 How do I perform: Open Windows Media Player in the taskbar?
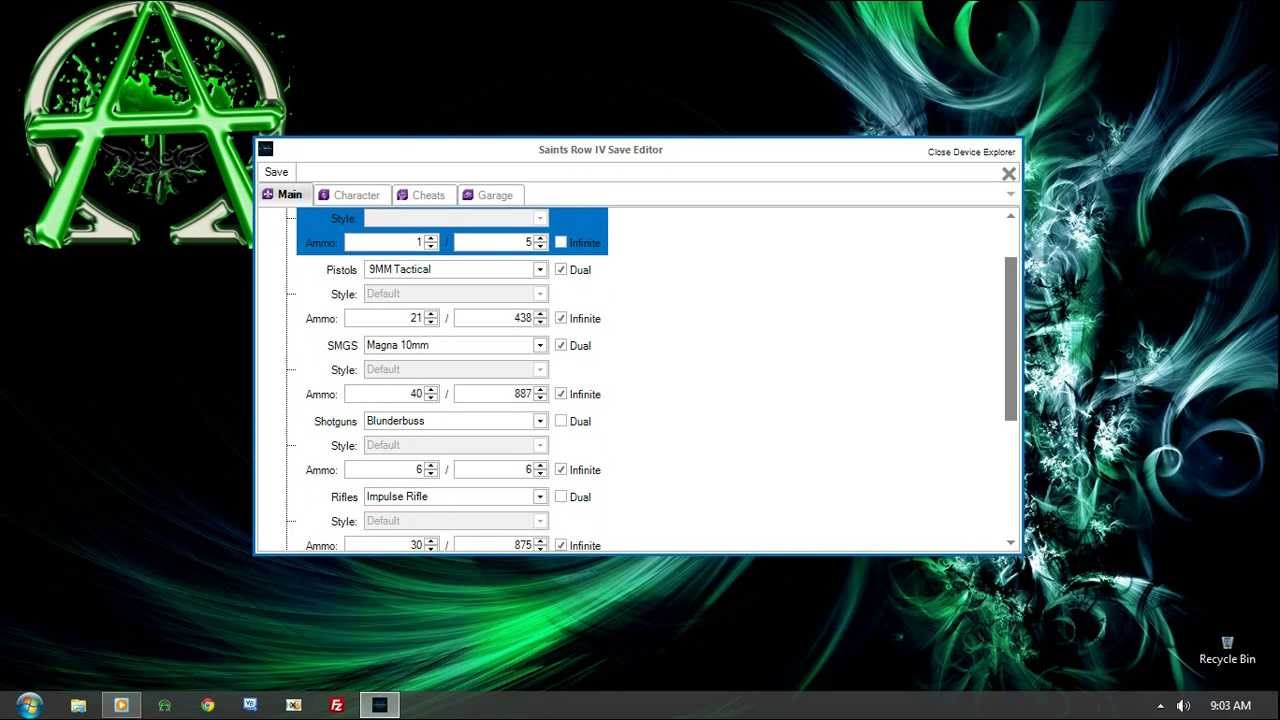click(122, 704)
